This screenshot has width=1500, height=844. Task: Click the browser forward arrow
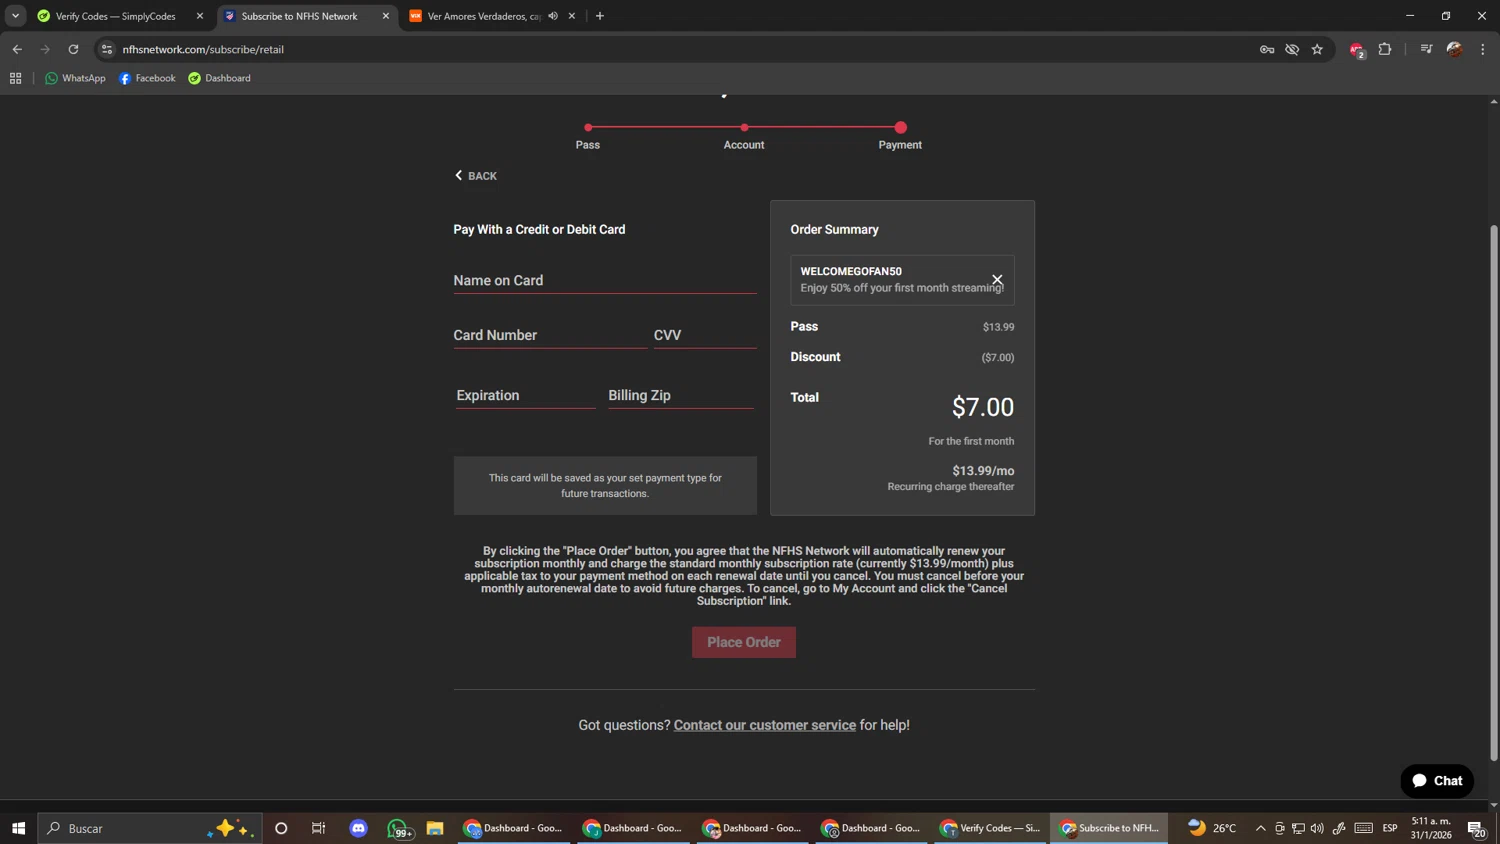pos(45,49)
